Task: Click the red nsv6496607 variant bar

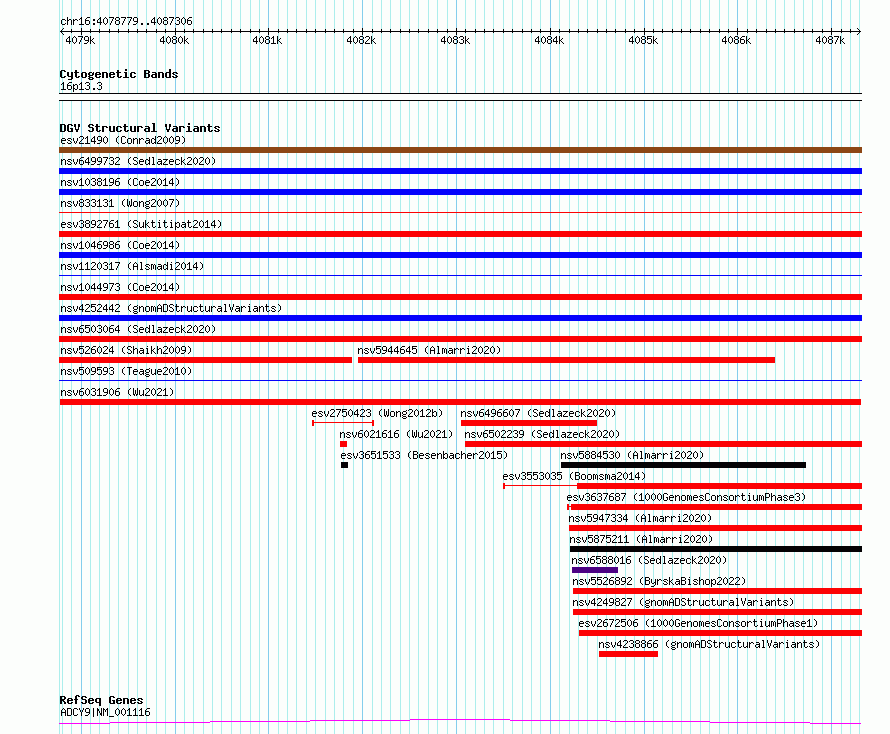Action: [529, 423]
